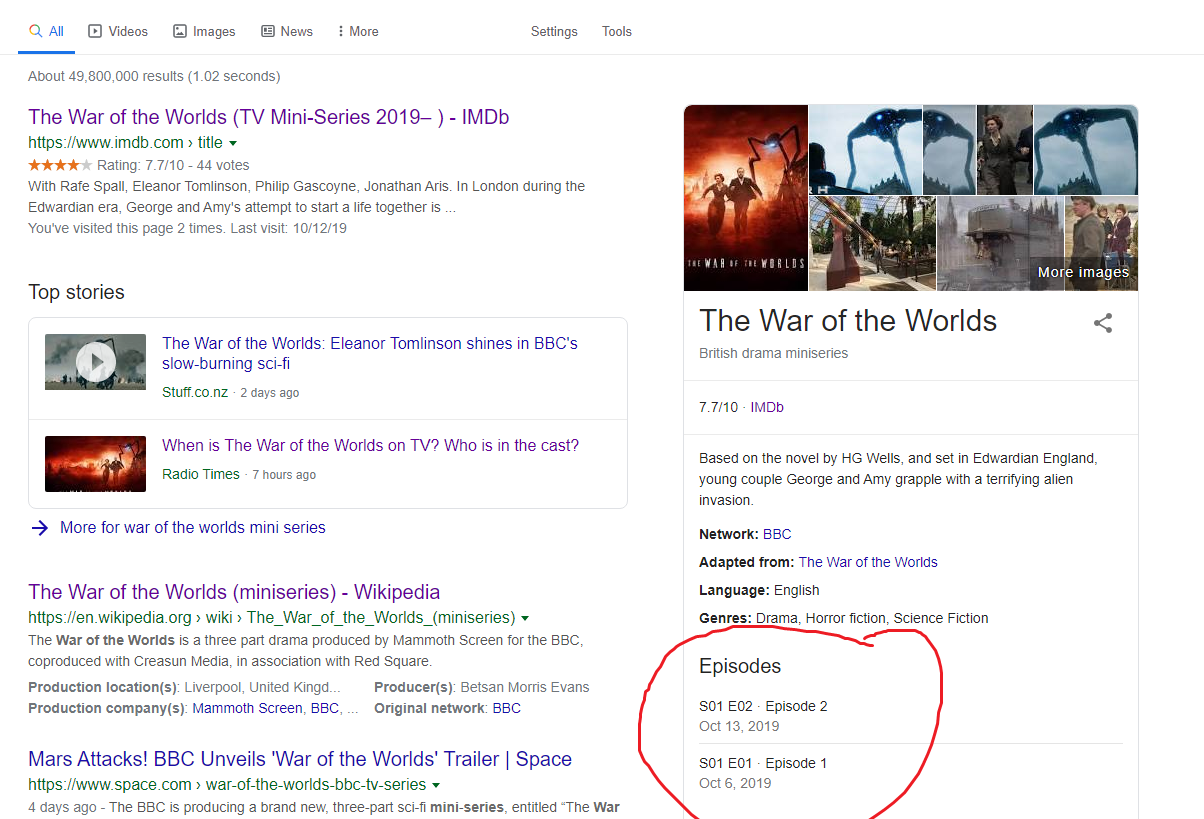
Task: Switch to the Images search tab
Action: click(x=204, y=31)
